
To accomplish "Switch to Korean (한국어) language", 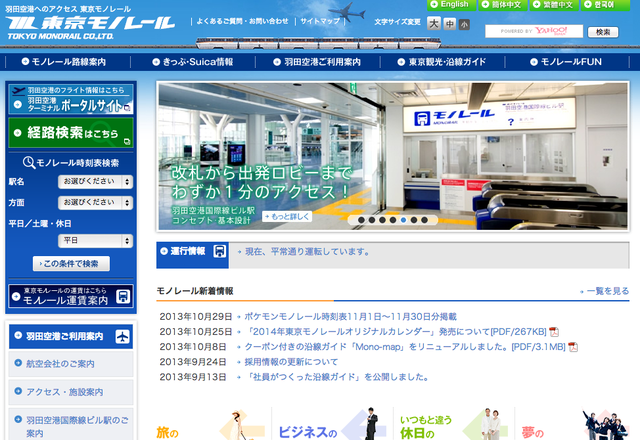I will (x=605, y=4).
